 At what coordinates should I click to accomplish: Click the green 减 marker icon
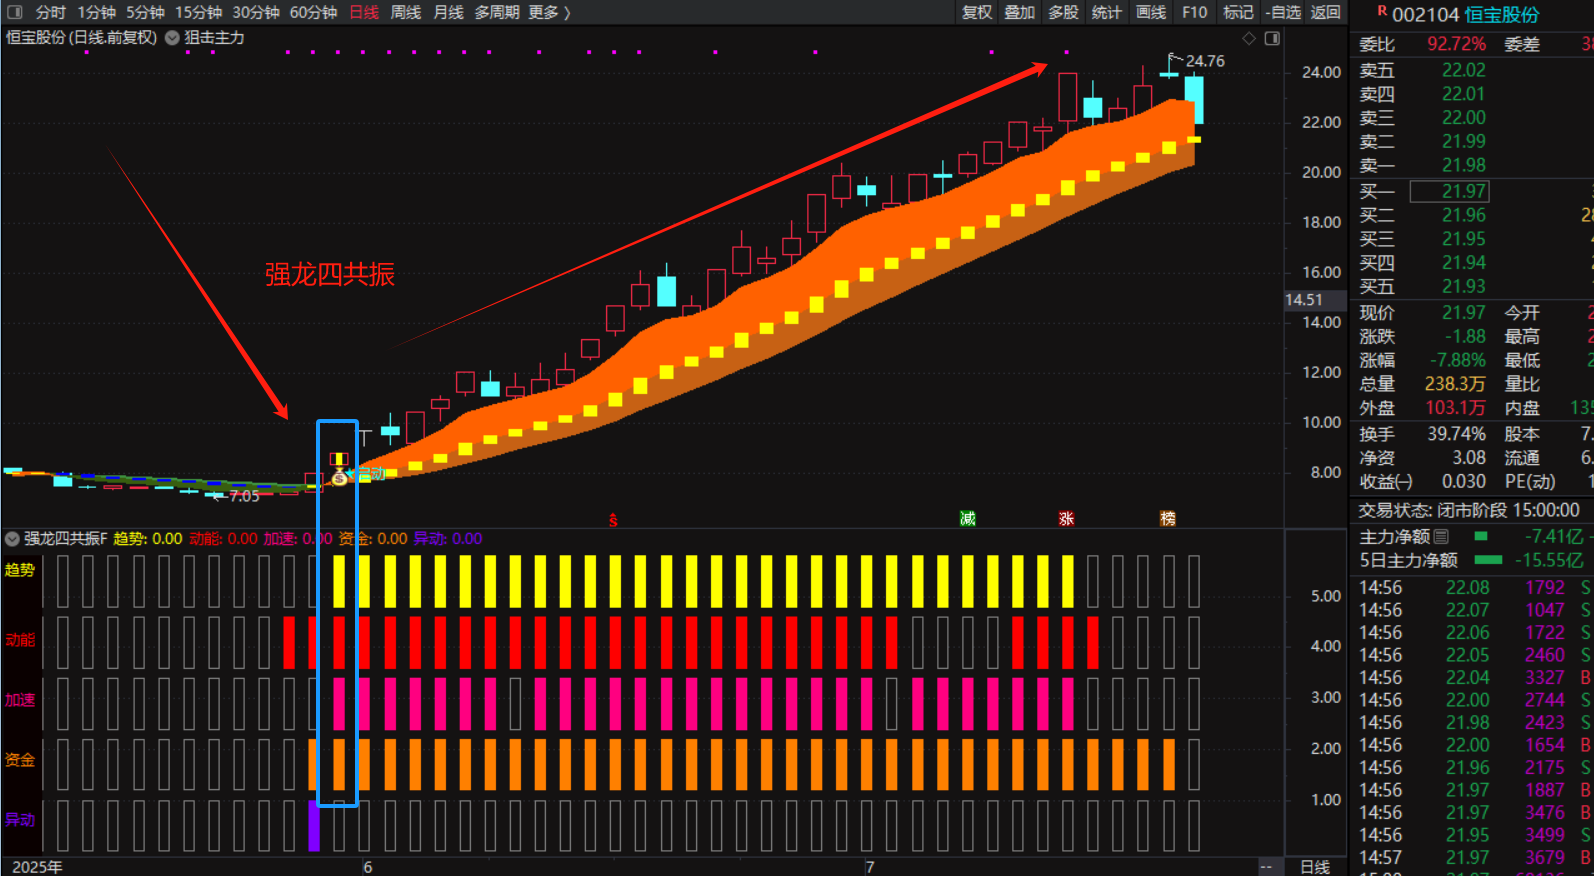(x=967, y=518)
